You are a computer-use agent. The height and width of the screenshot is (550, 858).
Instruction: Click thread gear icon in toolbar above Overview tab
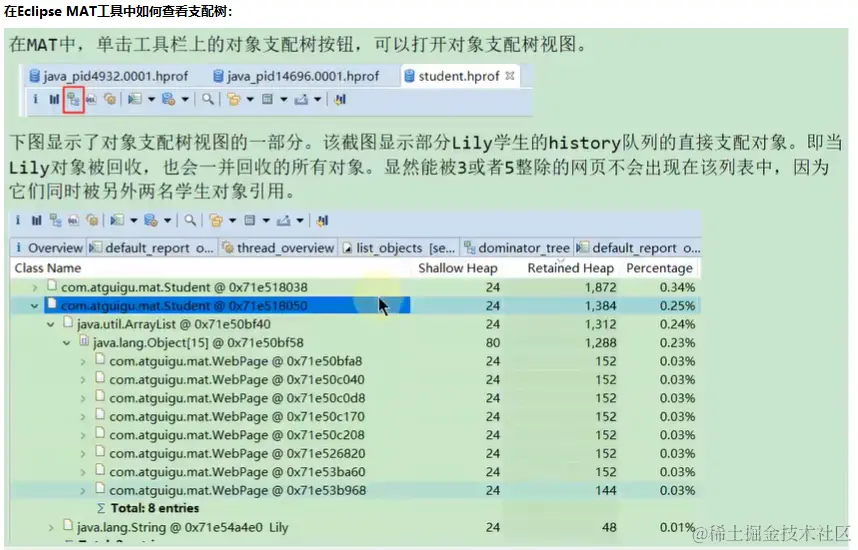[x=92, y=221]
